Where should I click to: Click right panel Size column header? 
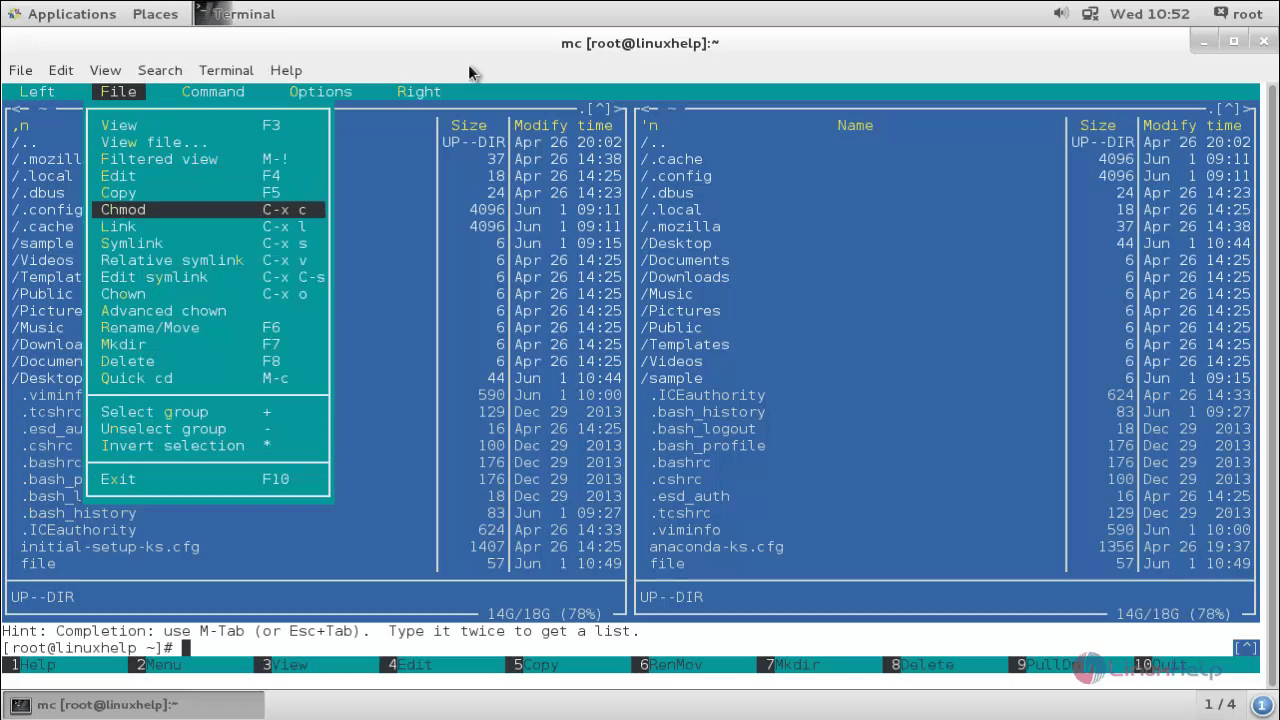click(x=1097, y=125)
